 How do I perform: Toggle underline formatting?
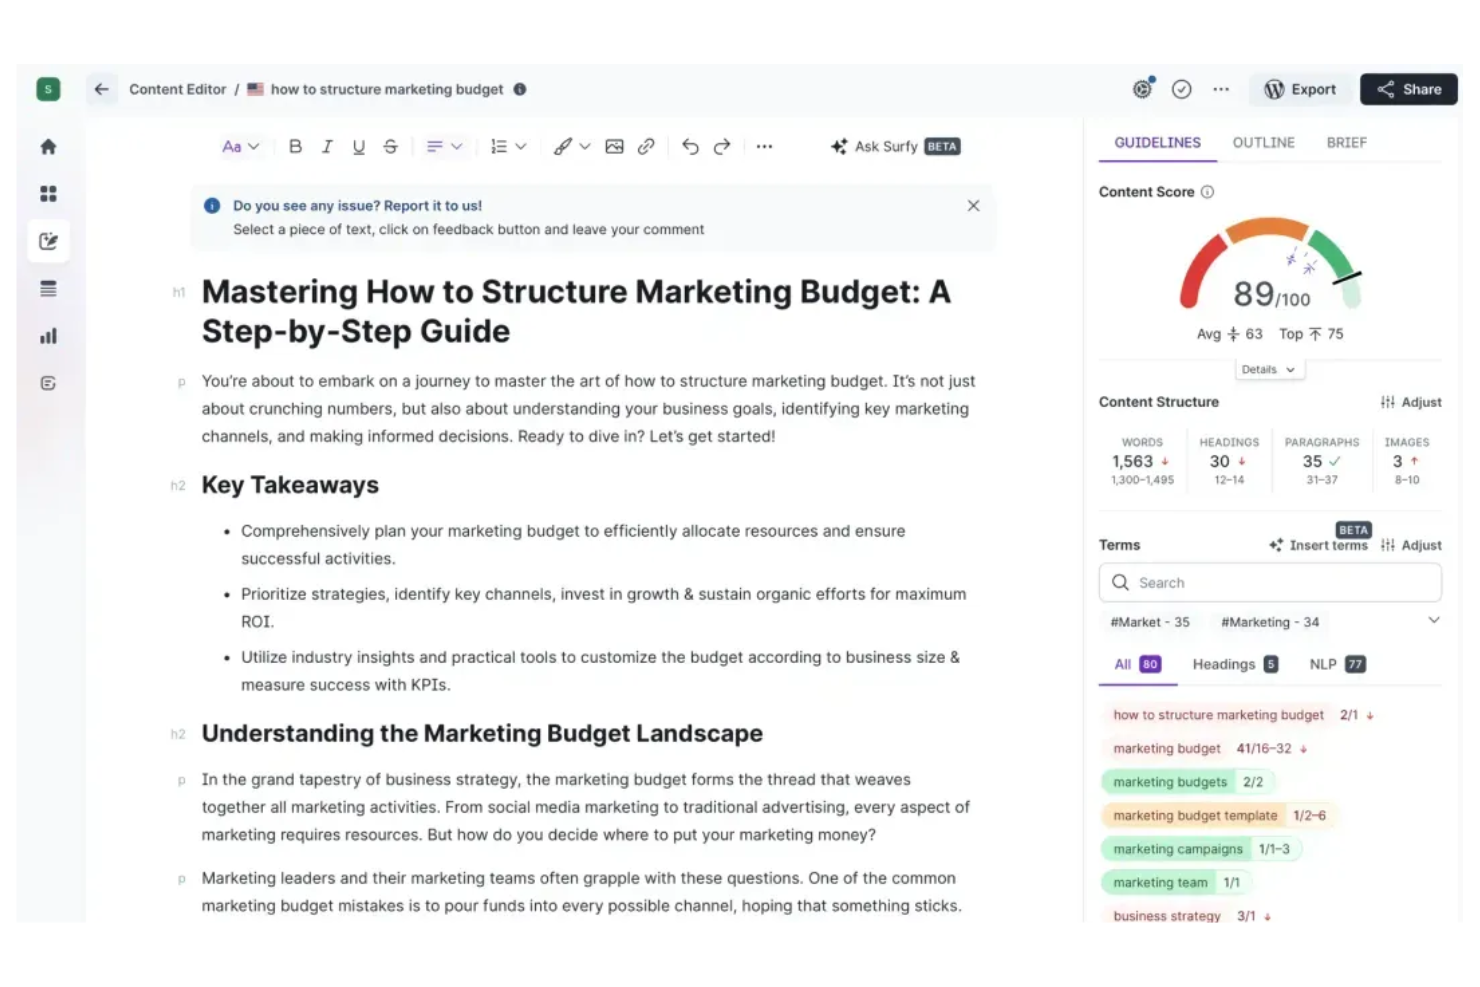point(358,146)
